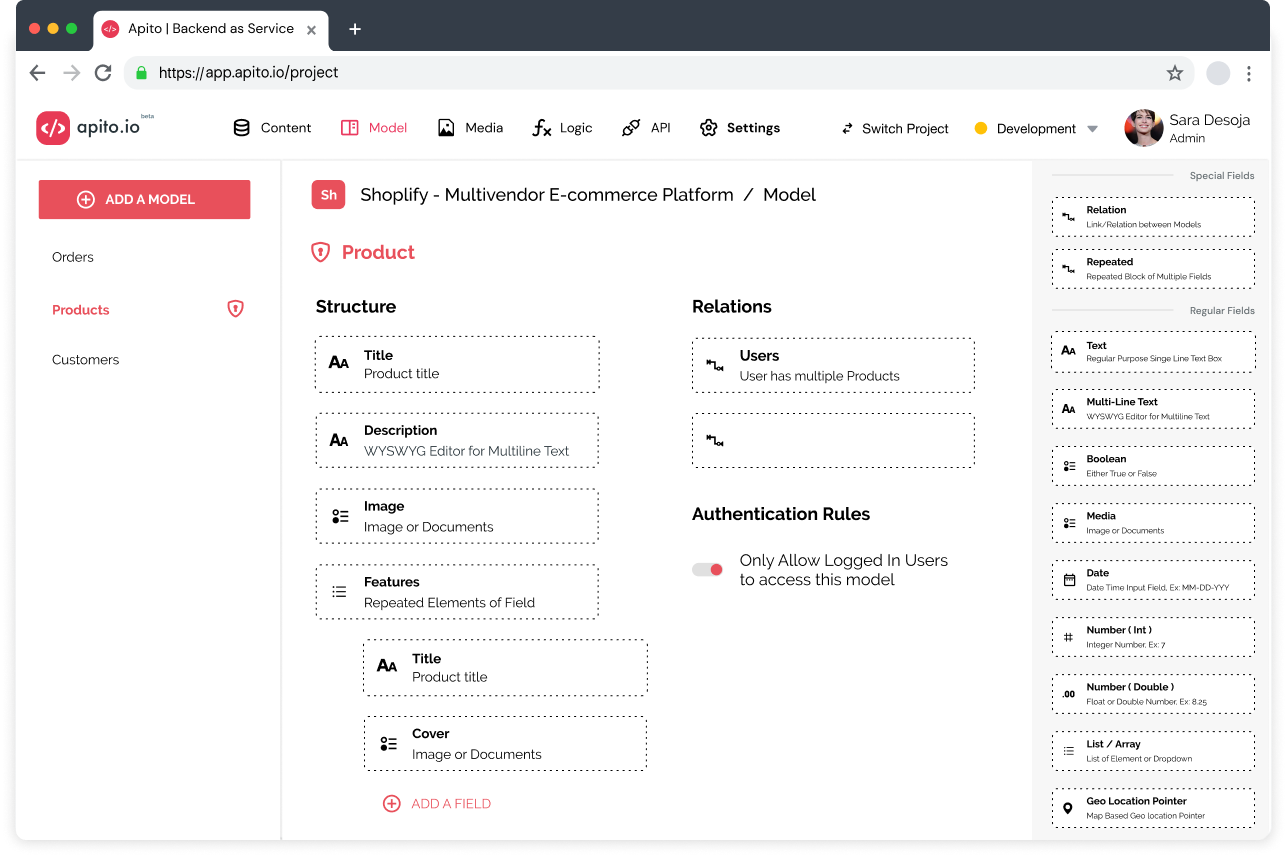Open the Logic section
The width and height of the screenshot is (1287, 857).
click(x=562, y=128)
